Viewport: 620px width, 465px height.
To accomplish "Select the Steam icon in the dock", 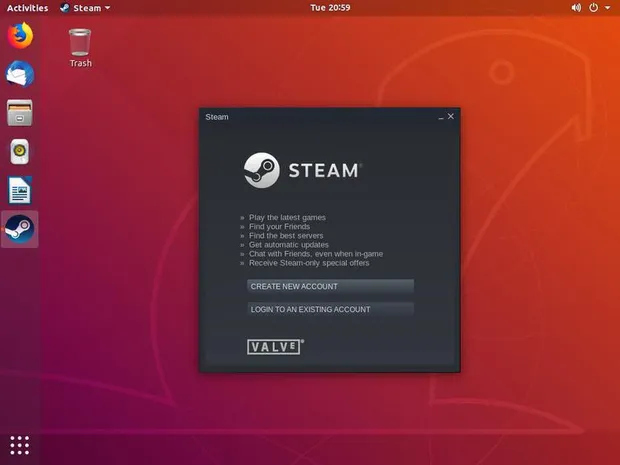I will (20, 229).
